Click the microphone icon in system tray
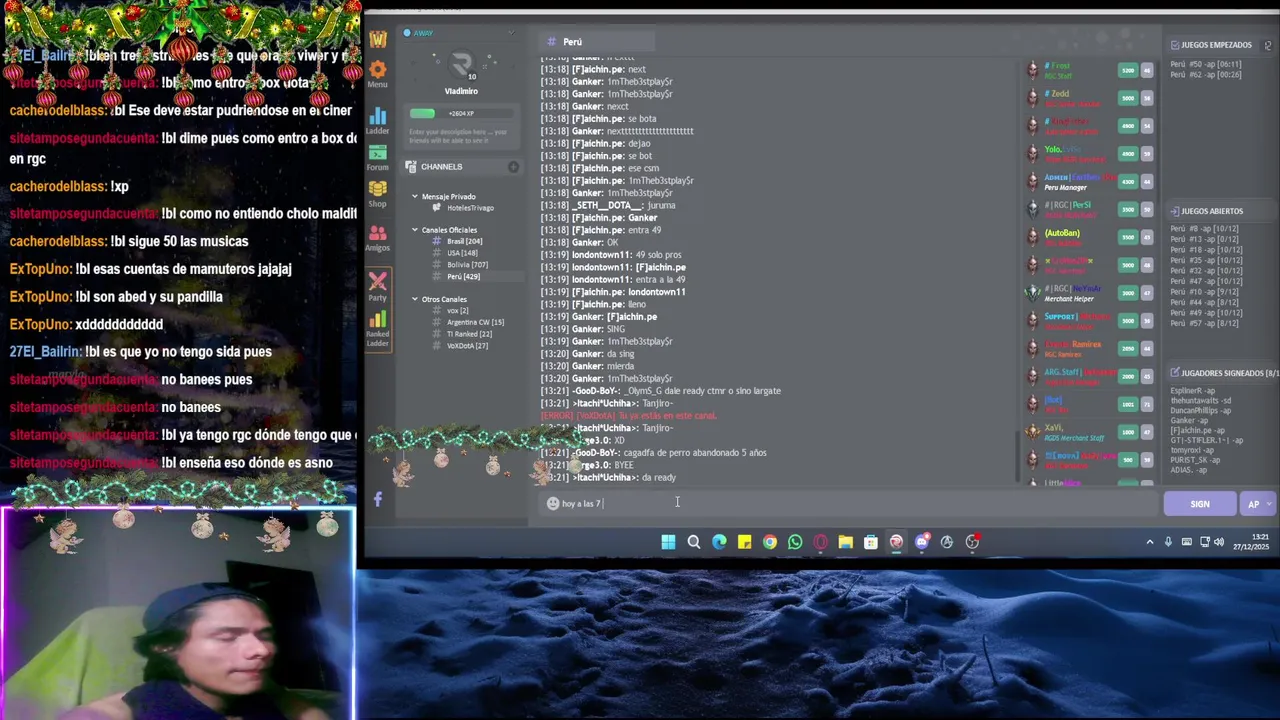Screen dimensions: 1280x720 [1168, 542]
